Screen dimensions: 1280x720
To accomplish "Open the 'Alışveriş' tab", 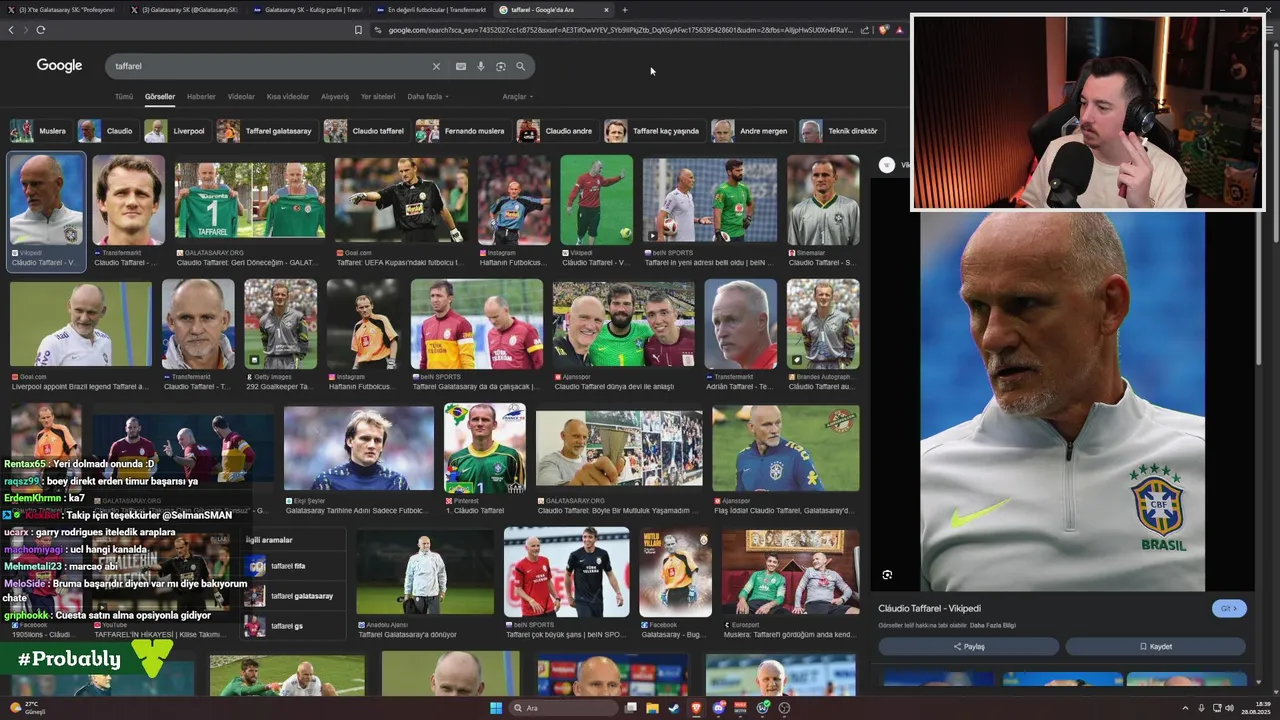I will point(335,97).
